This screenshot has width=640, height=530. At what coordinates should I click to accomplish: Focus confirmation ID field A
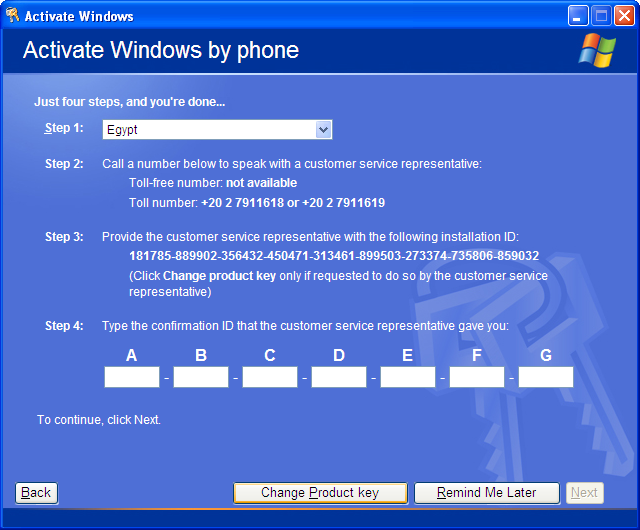coord(132,377)
